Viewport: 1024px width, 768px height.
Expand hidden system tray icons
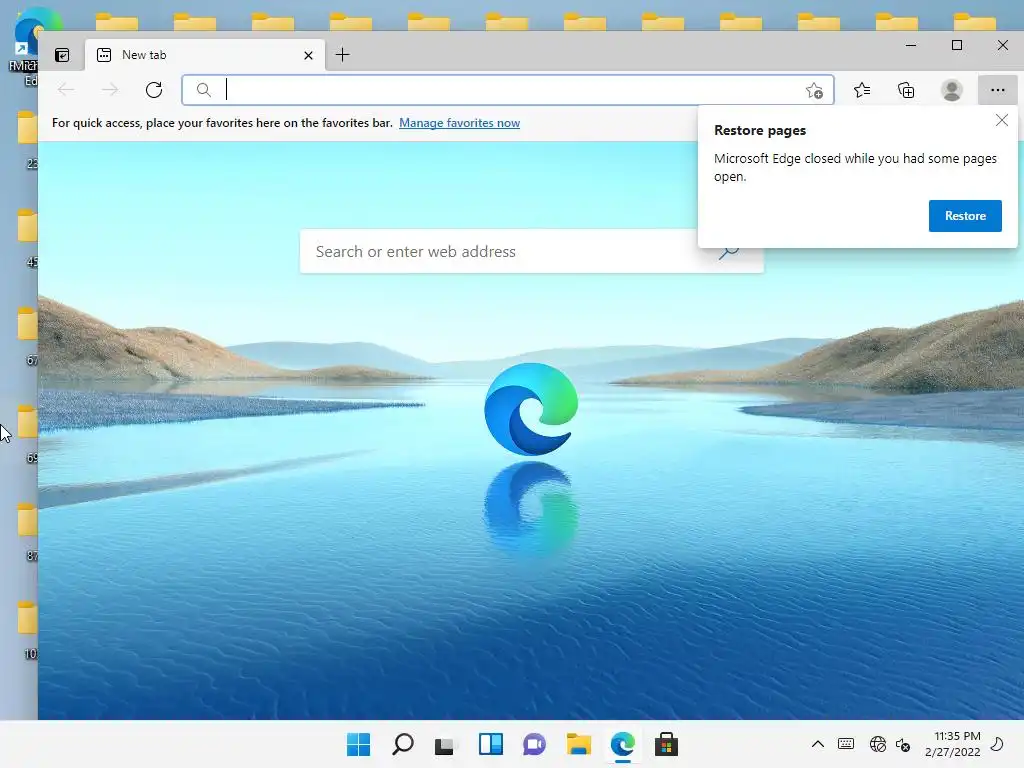pos(818,744)
